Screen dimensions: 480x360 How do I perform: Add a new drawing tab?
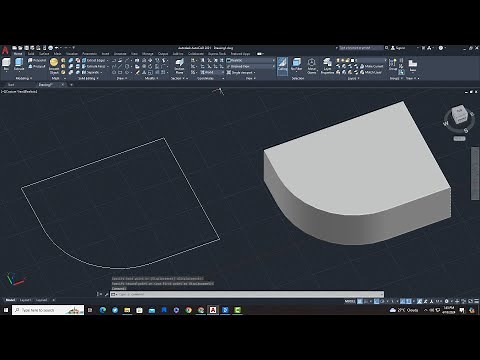[x=71, y=85]
